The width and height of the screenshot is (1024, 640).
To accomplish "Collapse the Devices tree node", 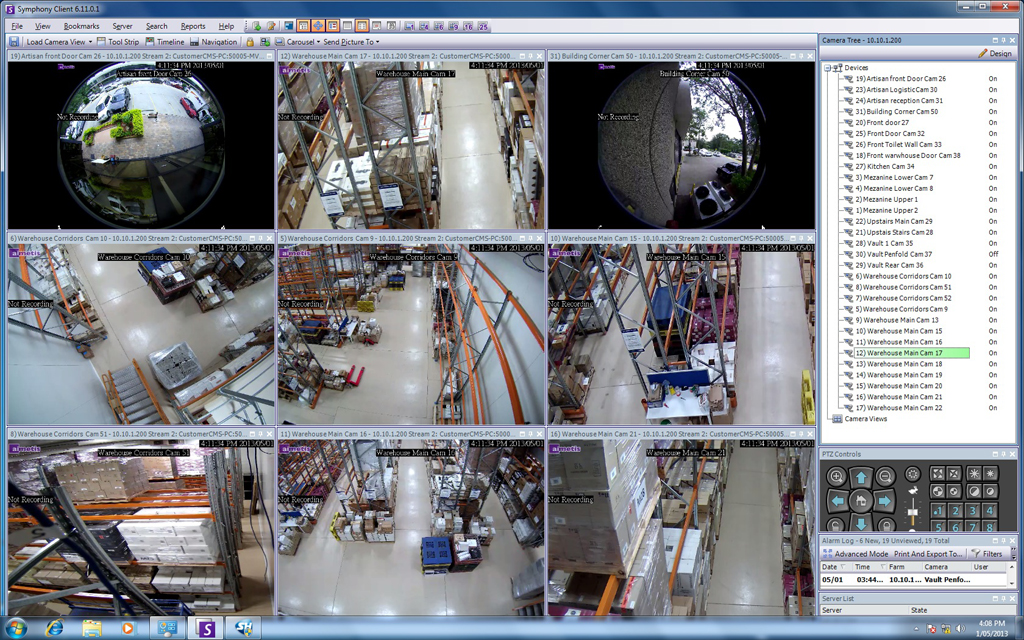I will [827, 67].
